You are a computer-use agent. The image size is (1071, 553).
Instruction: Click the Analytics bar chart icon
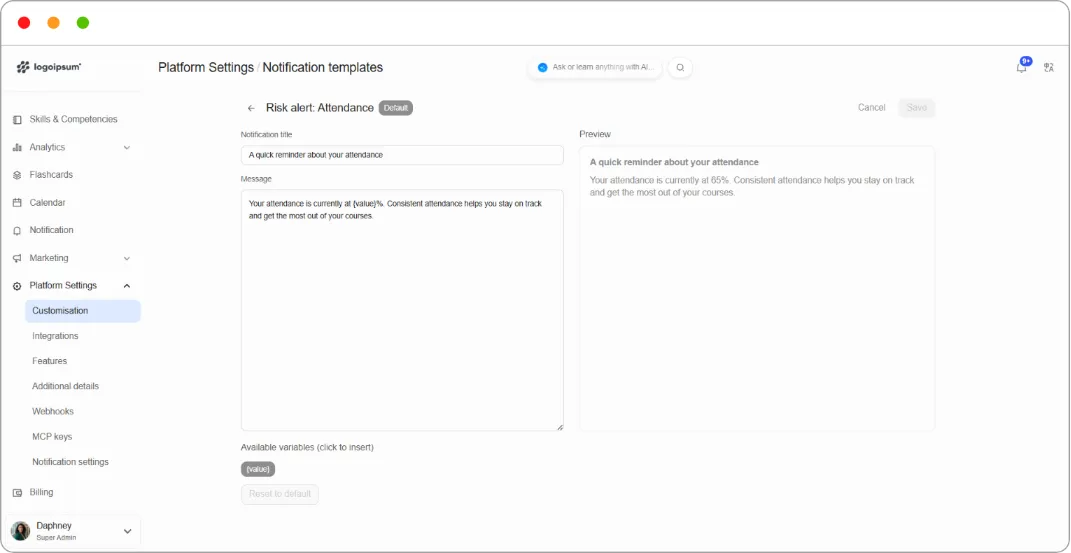point(17,147)
